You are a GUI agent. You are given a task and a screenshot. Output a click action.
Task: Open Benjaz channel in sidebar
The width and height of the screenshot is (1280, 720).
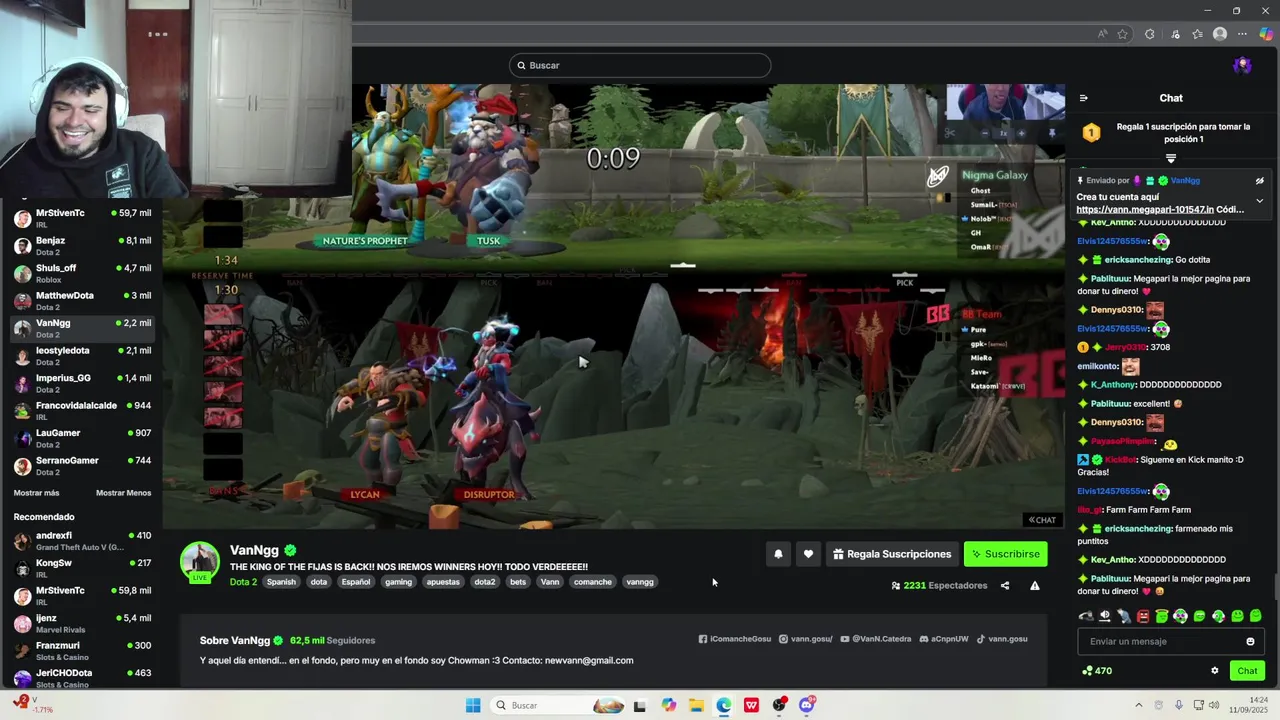click(x=82, y=245)
